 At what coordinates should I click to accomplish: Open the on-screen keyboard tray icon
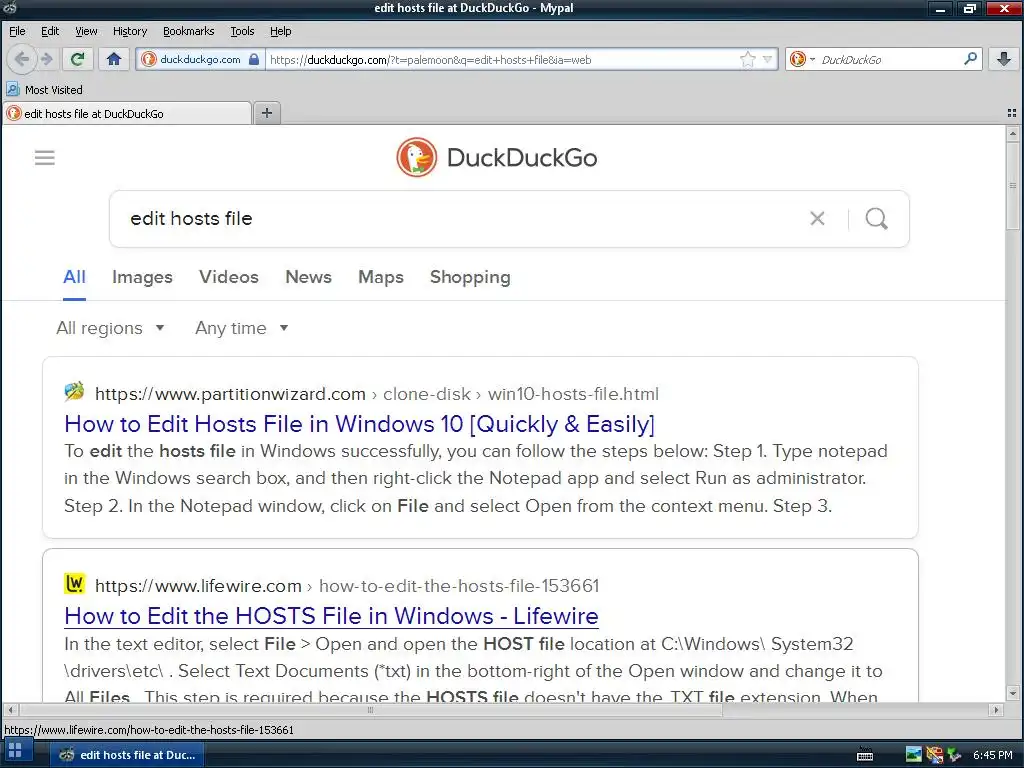865,755
